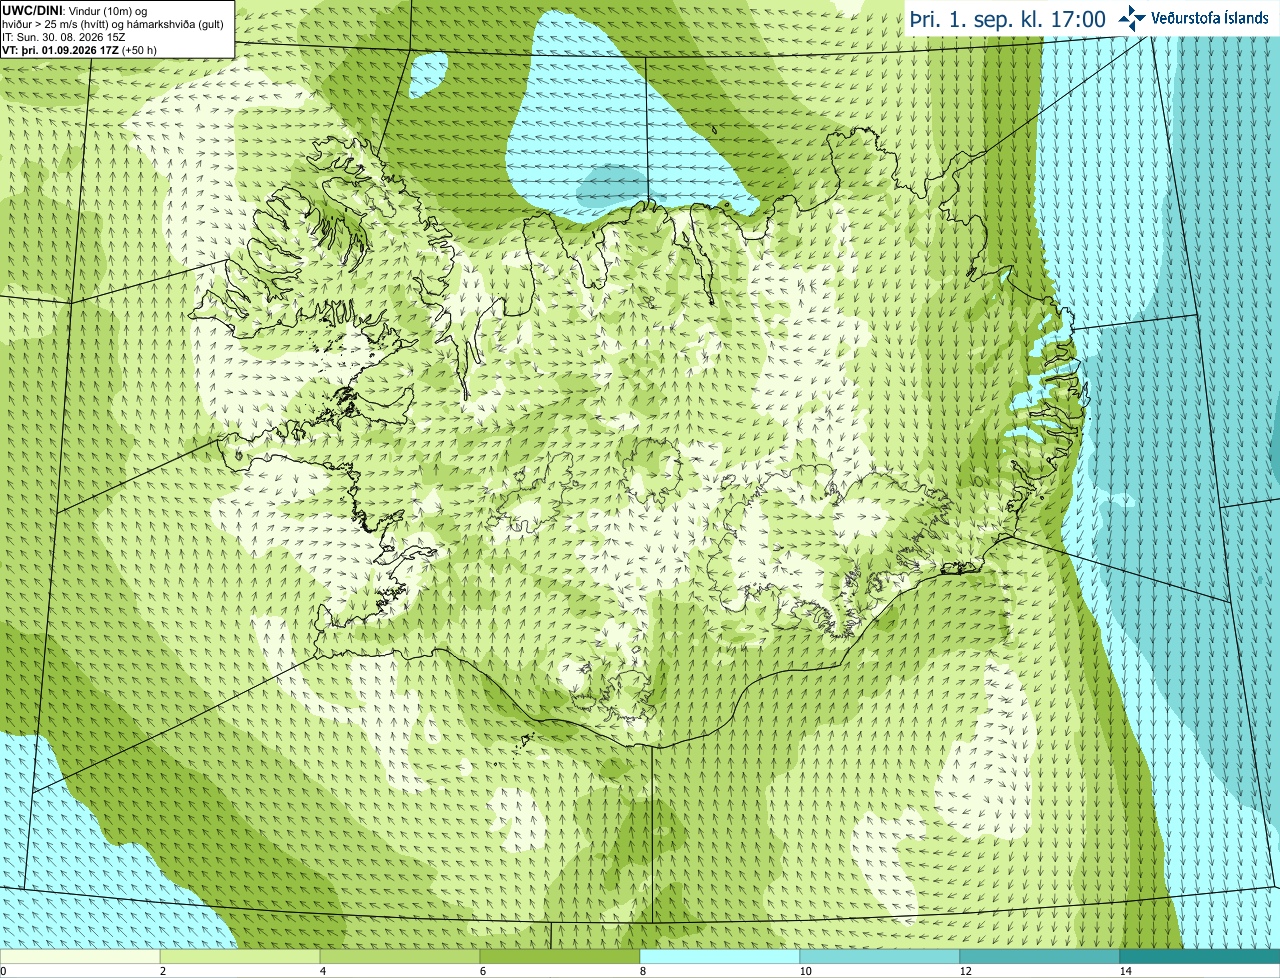
Task: Click the legend tick label 14
Action: pyautogui.click(x=1125, y=971)
